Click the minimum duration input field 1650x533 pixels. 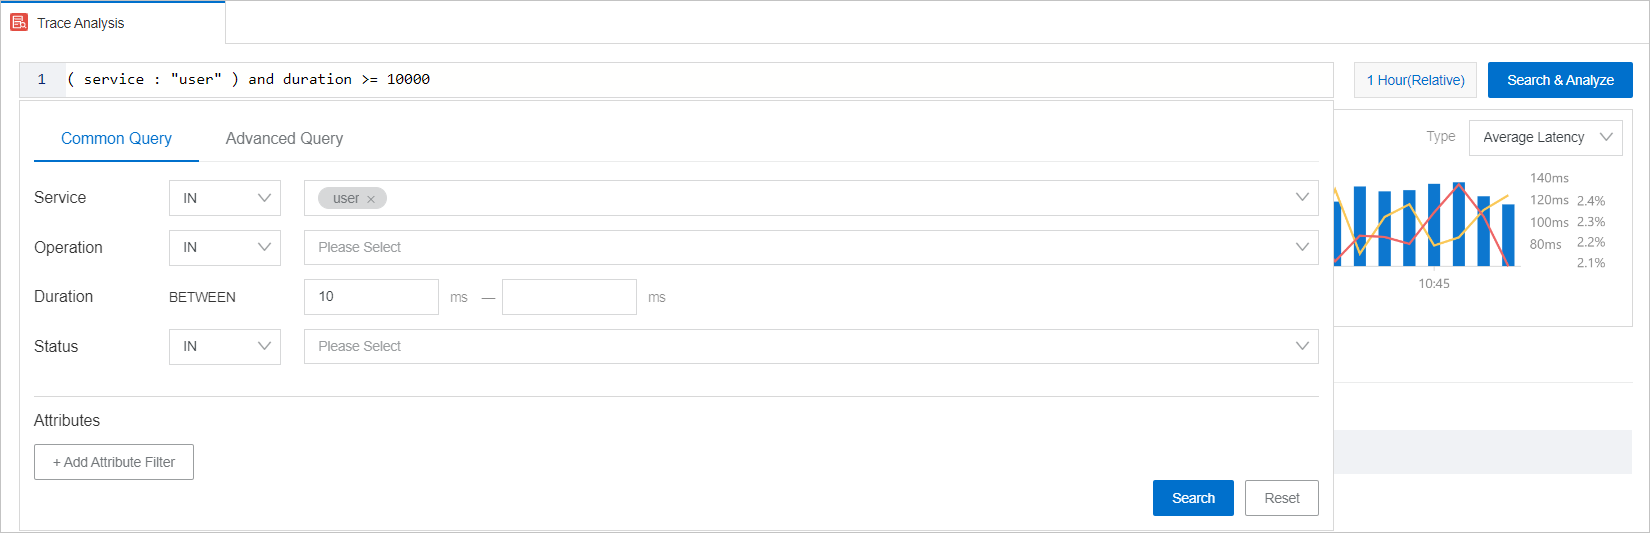click(x=371, y=297)
